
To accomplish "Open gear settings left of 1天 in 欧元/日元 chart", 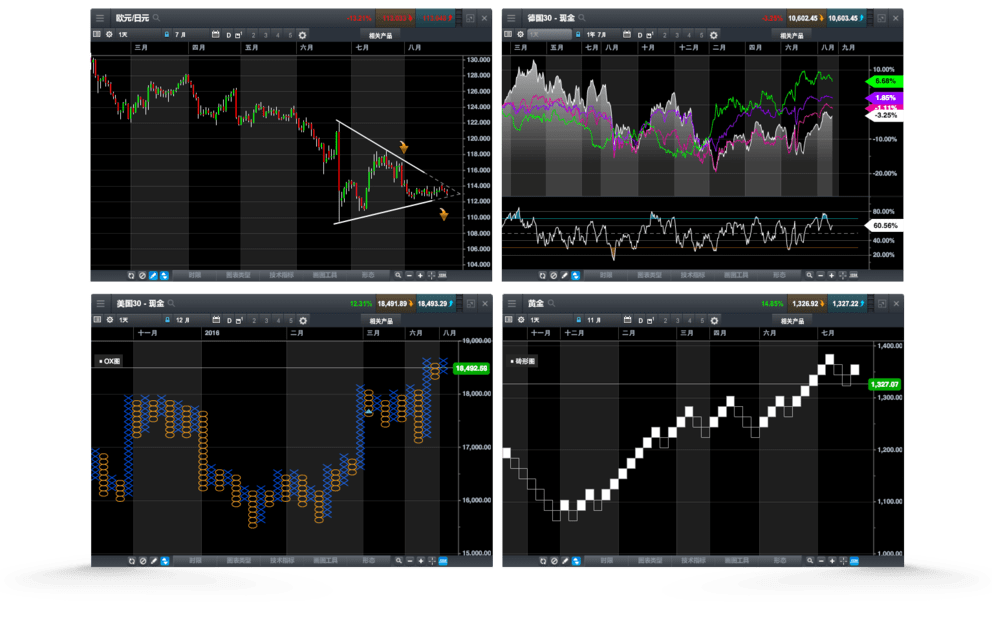I will coord(109,35).
